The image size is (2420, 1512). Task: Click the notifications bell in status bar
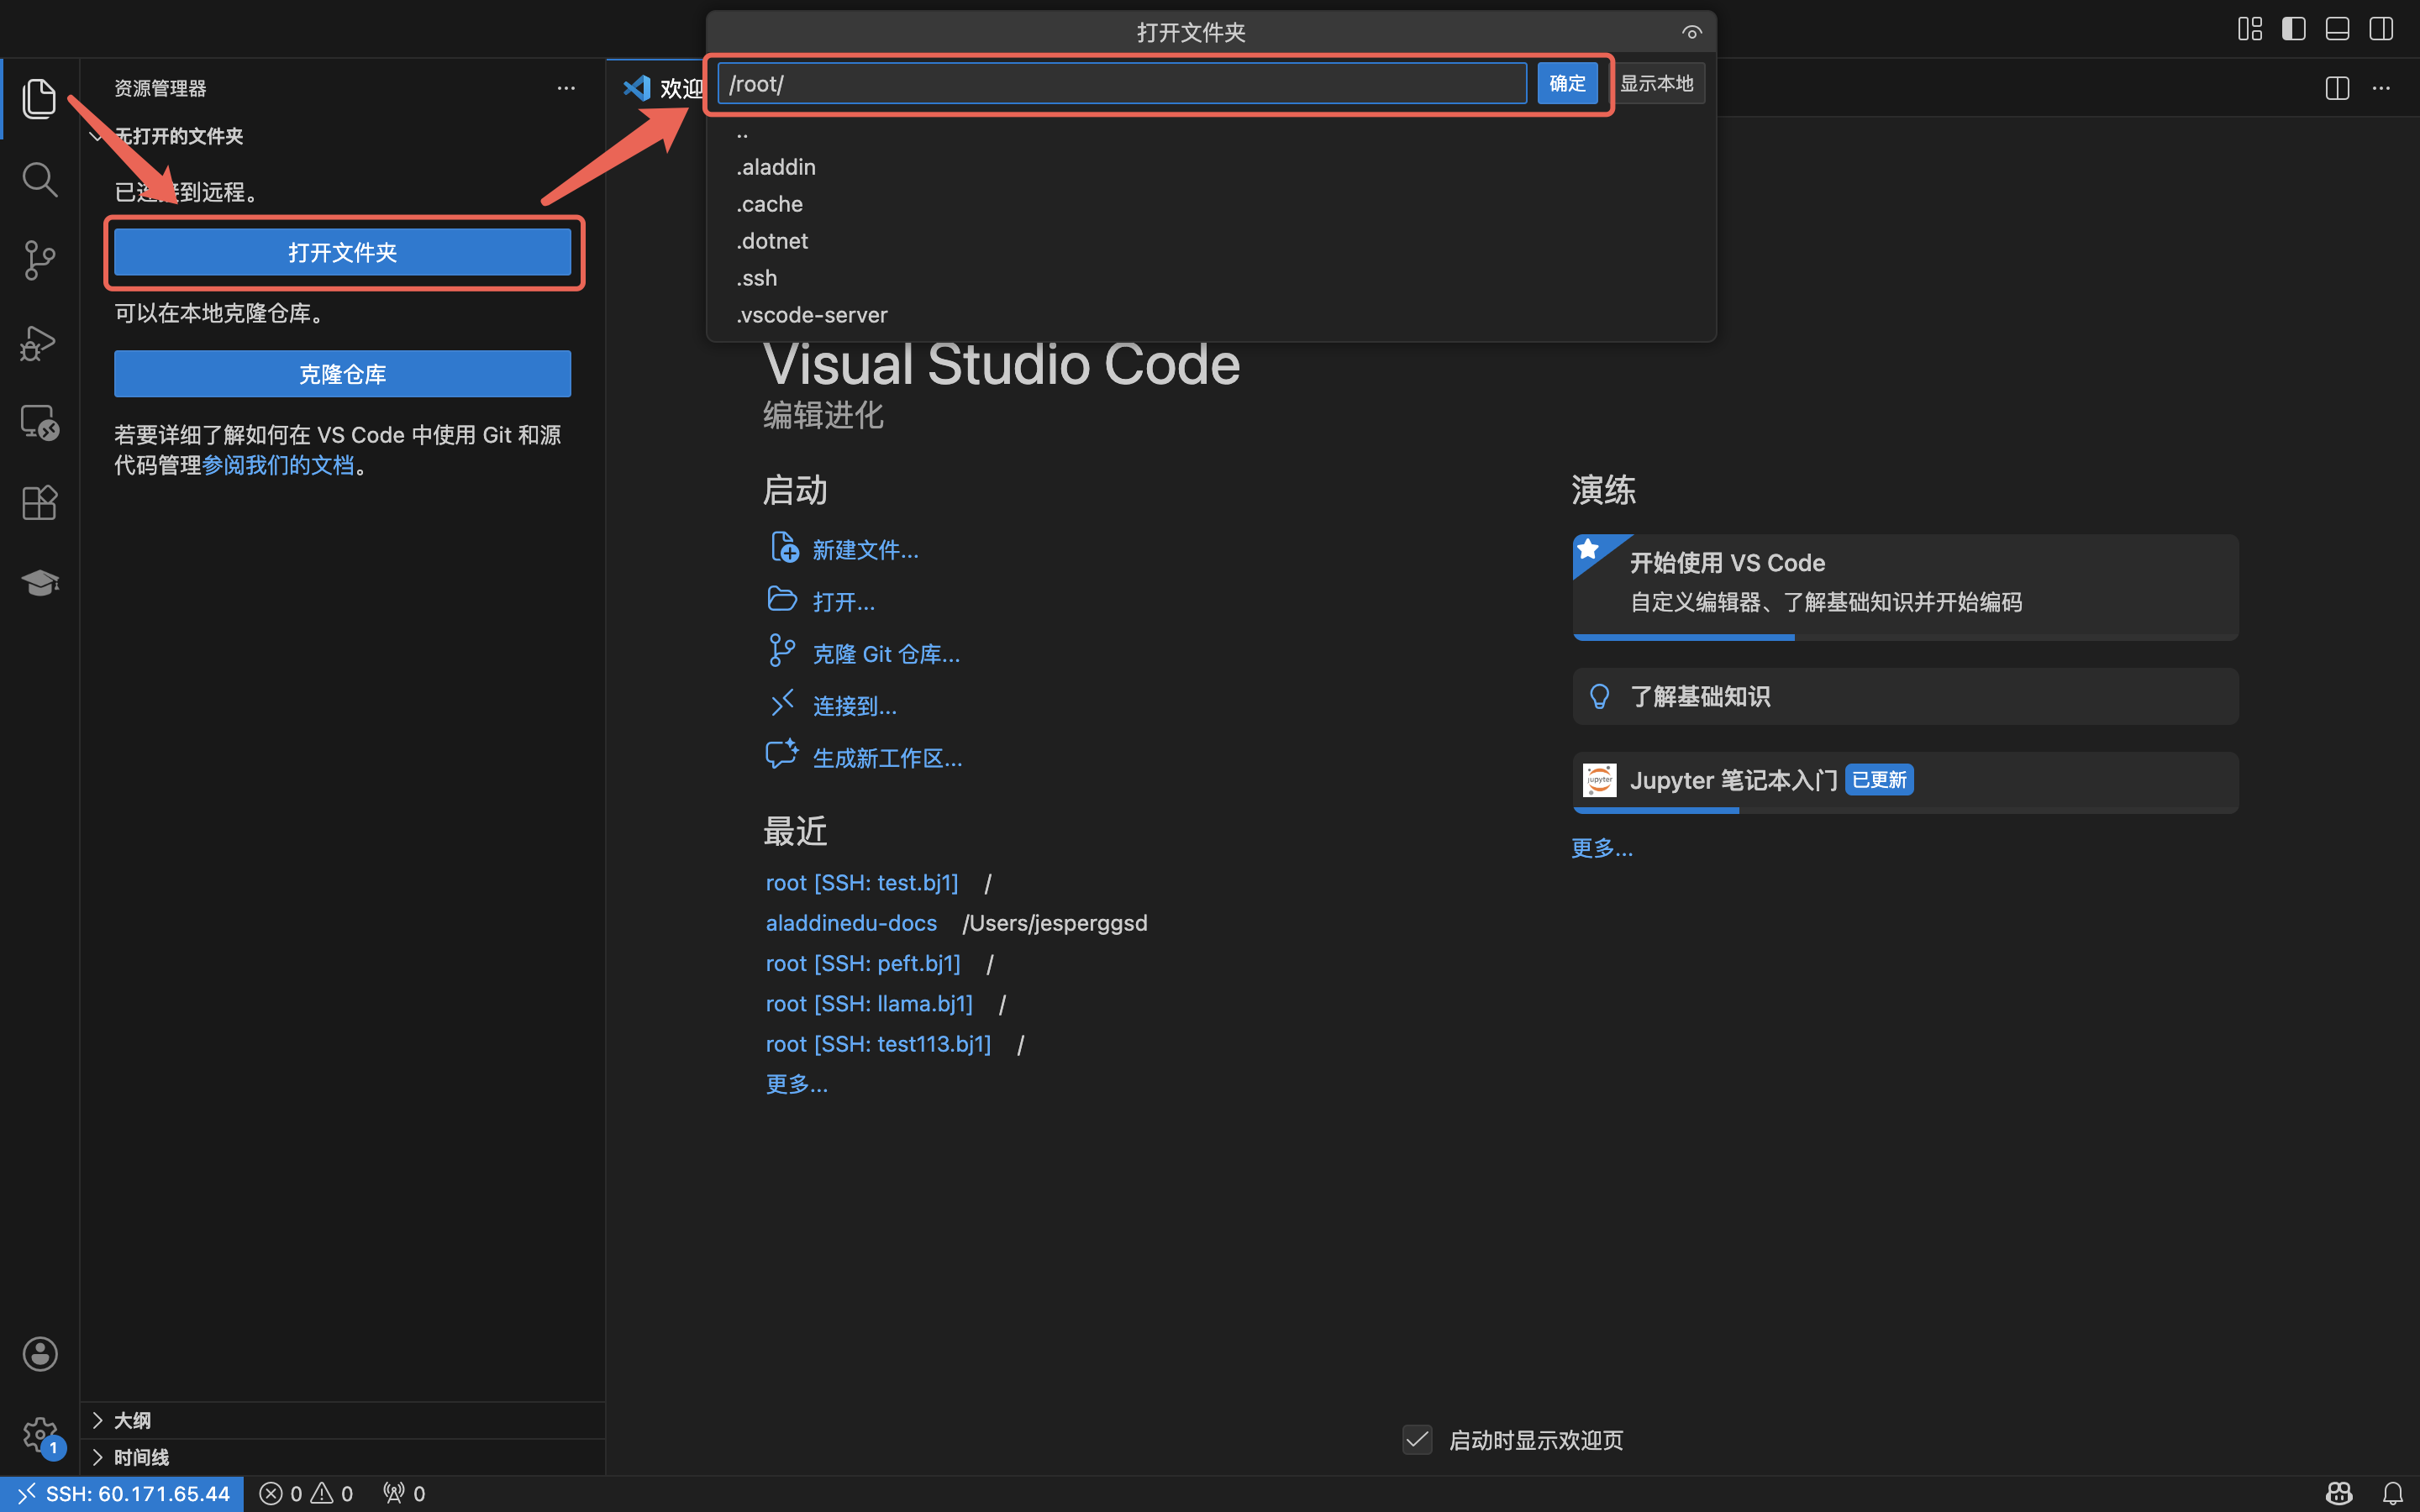click(x=2392, y=1493)
